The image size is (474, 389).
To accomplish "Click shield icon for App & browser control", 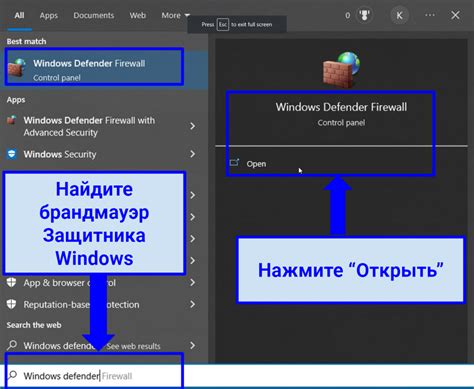I will 12,283.
